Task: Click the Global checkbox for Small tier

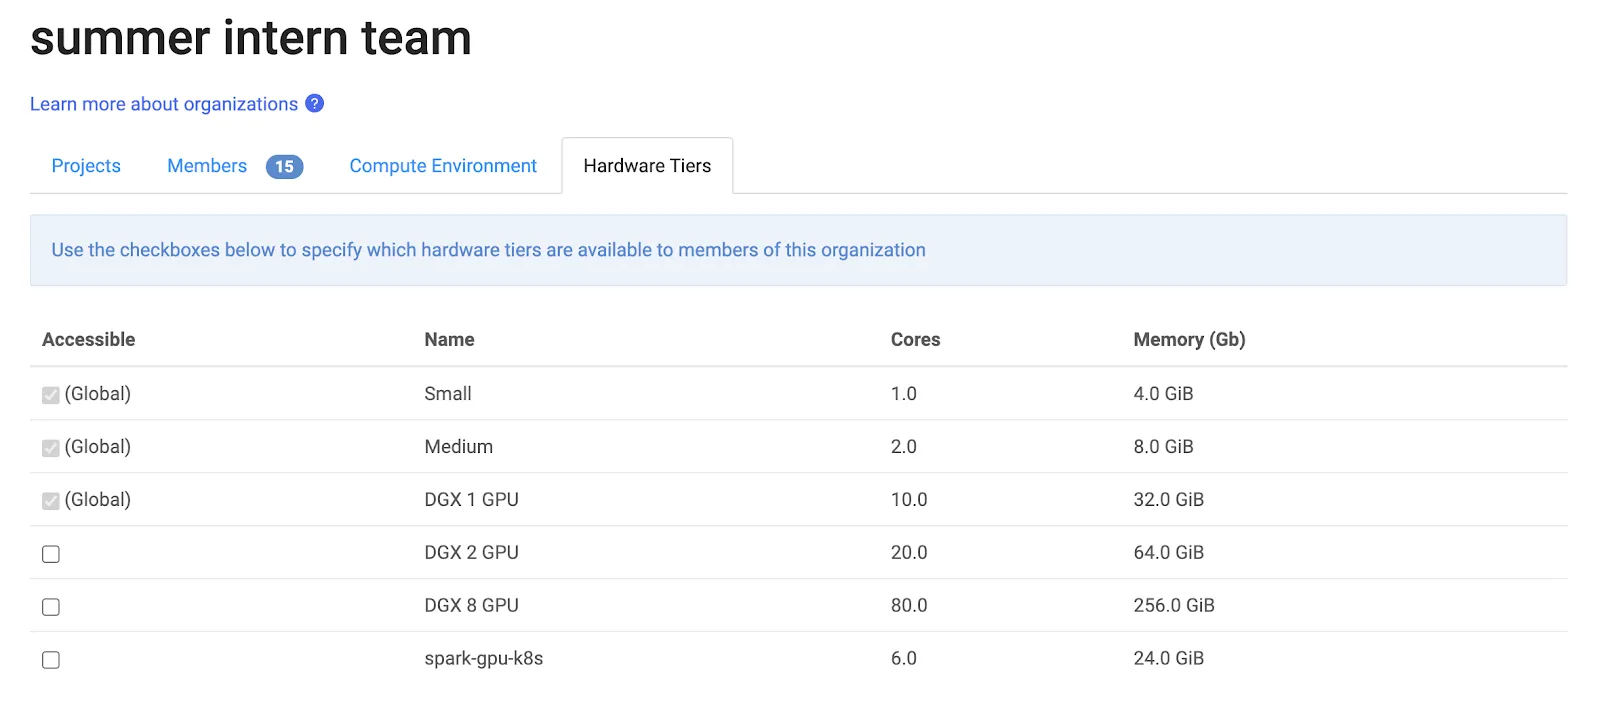Action: pos(51,395)
